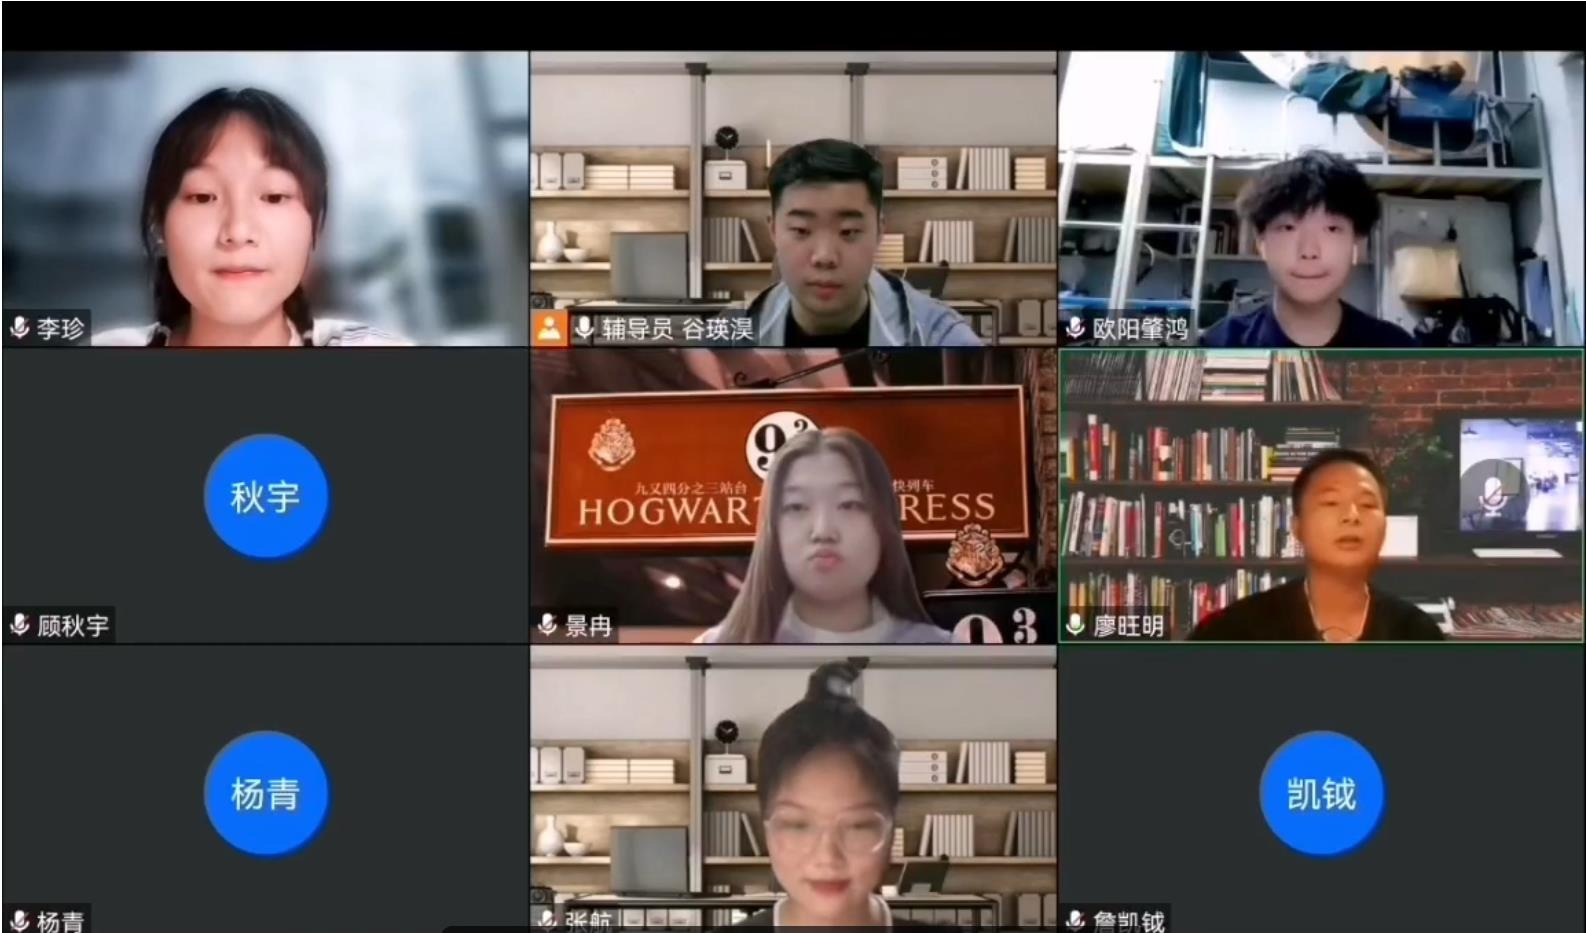The image size is (1586, 933).
Task: Click the microphone icon beside 顾秋宇
Action: tap(19, 625)
